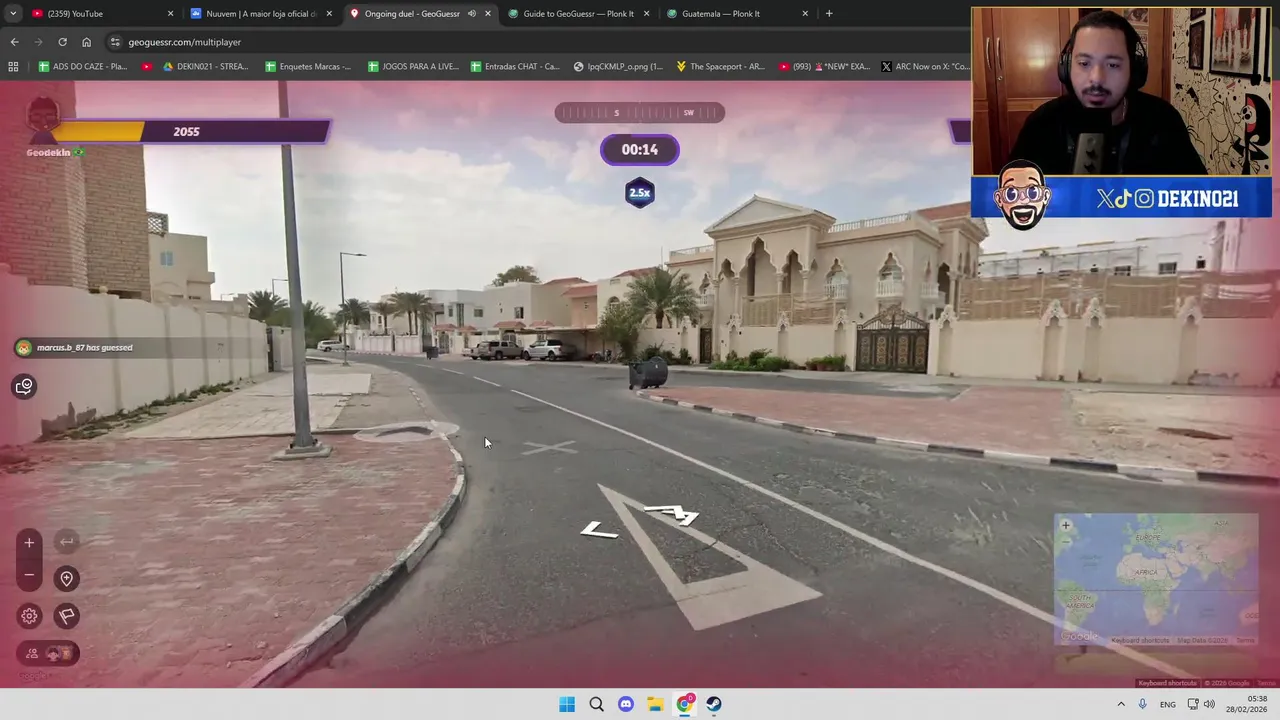This screenshot has width=1280, height=720.
Task: Open GeoGuessr game settings gear
Action: 29,616
